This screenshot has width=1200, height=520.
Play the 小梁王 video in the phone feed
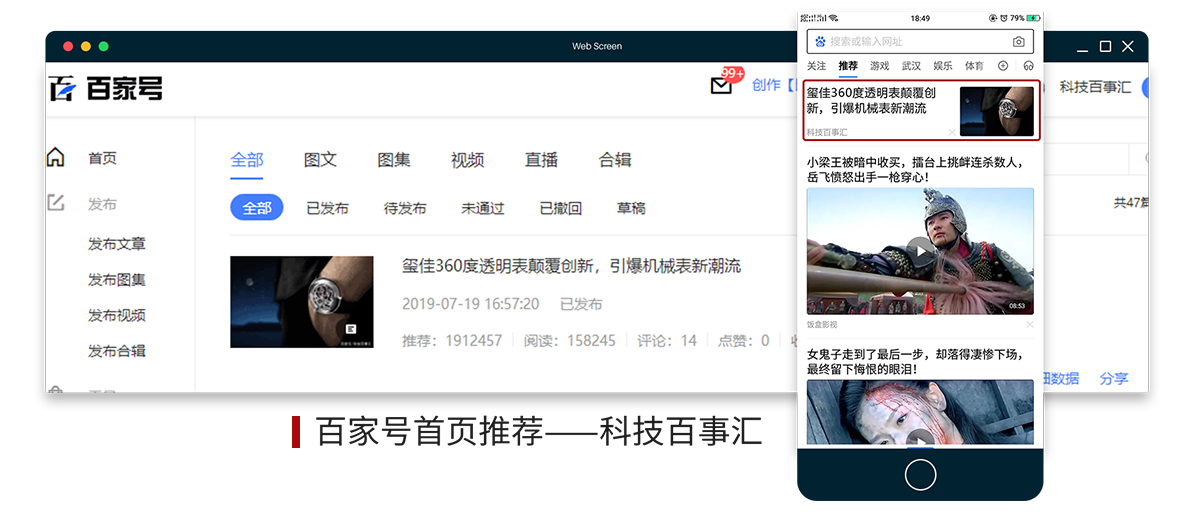pyautogui.click(x=920, y=250)
